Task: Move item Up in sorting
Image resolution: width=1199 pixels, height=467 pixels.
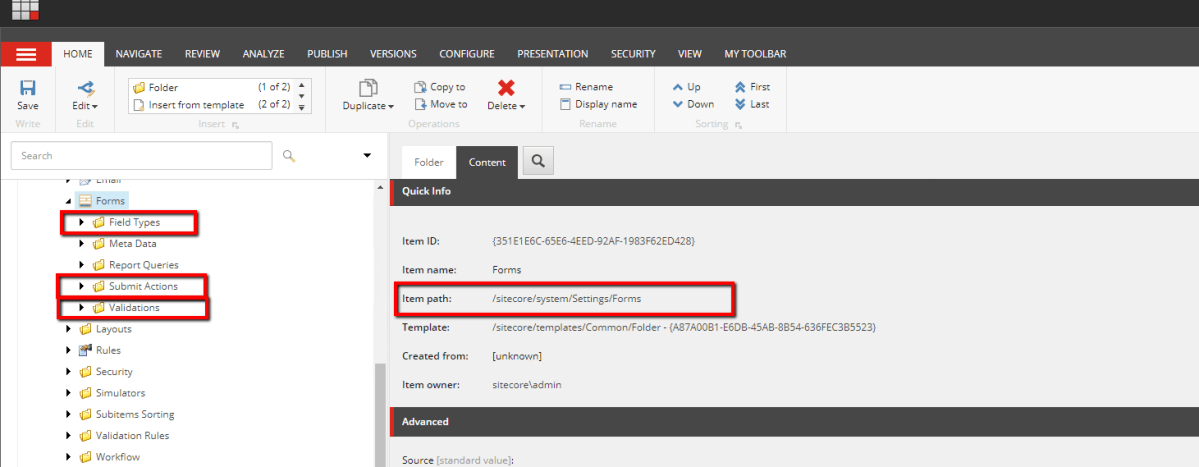Action: [x=678, y=87]
